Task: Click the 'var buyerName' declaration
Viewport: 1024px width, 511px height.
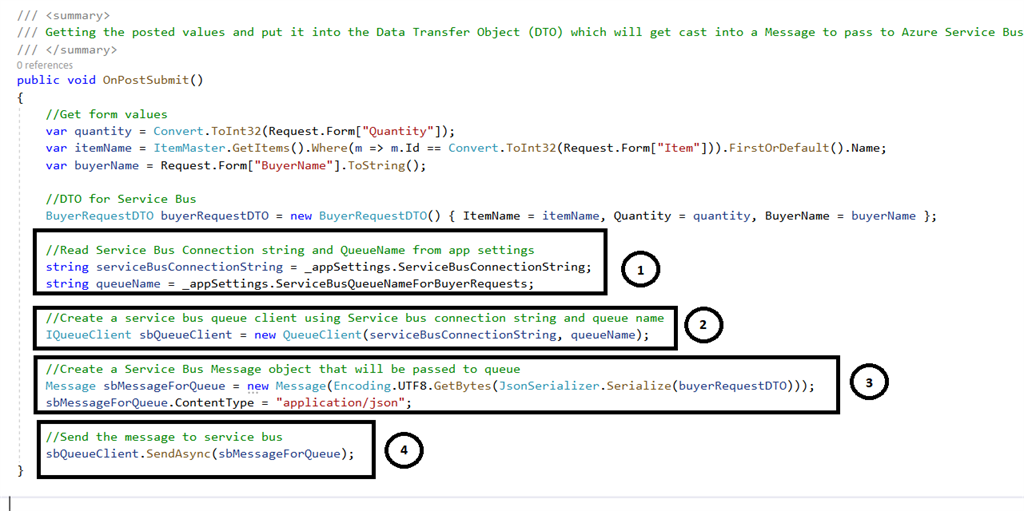Action: pyautogui.click(x=92, y=165)
